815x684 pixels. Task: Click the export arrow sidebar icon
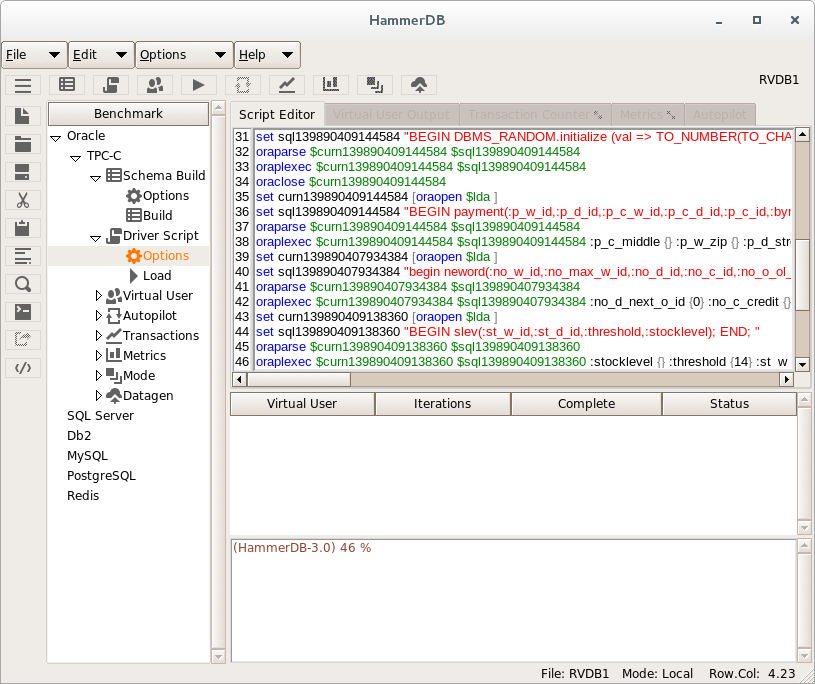point(23,340)
